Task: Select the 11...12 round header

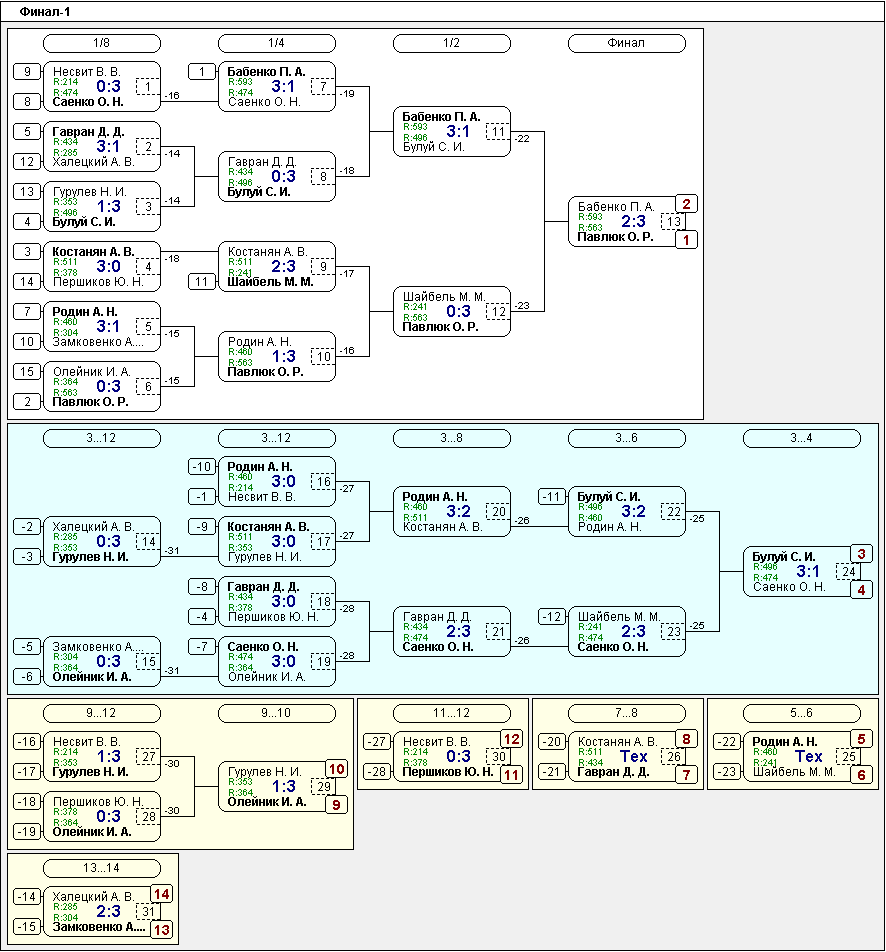Action: click(451, 713)
